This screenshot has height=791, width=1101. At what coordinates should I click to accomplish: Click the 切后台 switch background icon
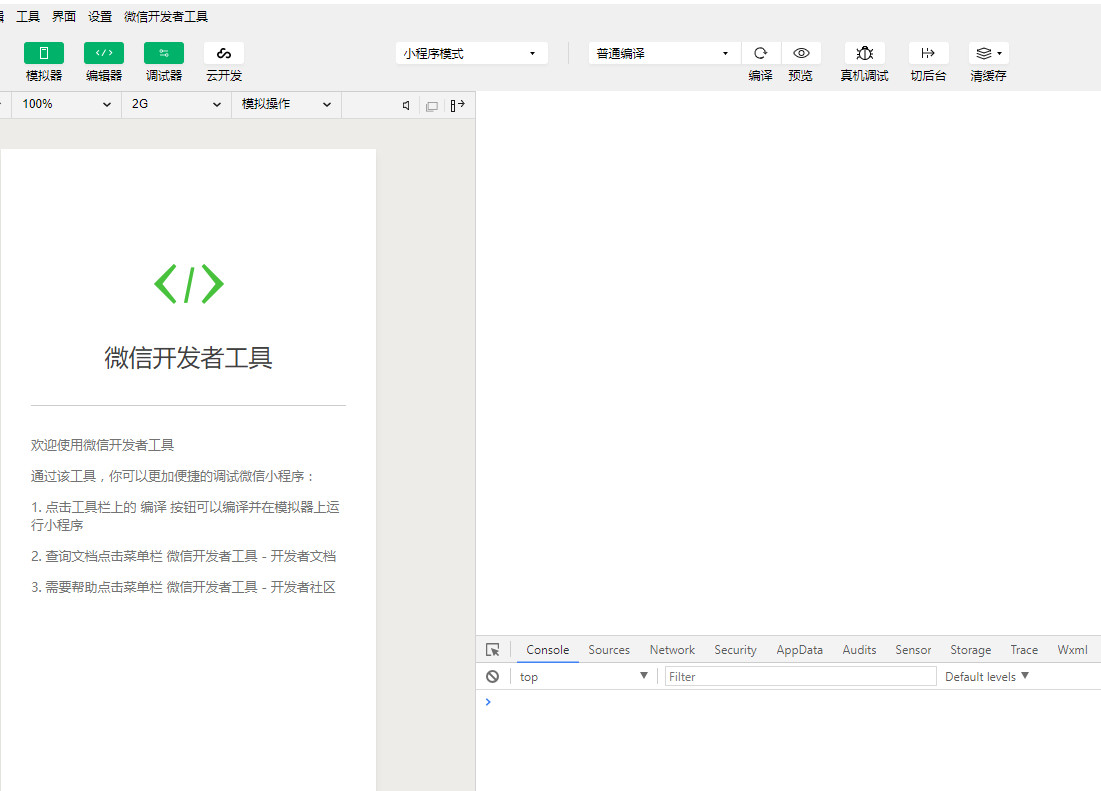point(928,53)
